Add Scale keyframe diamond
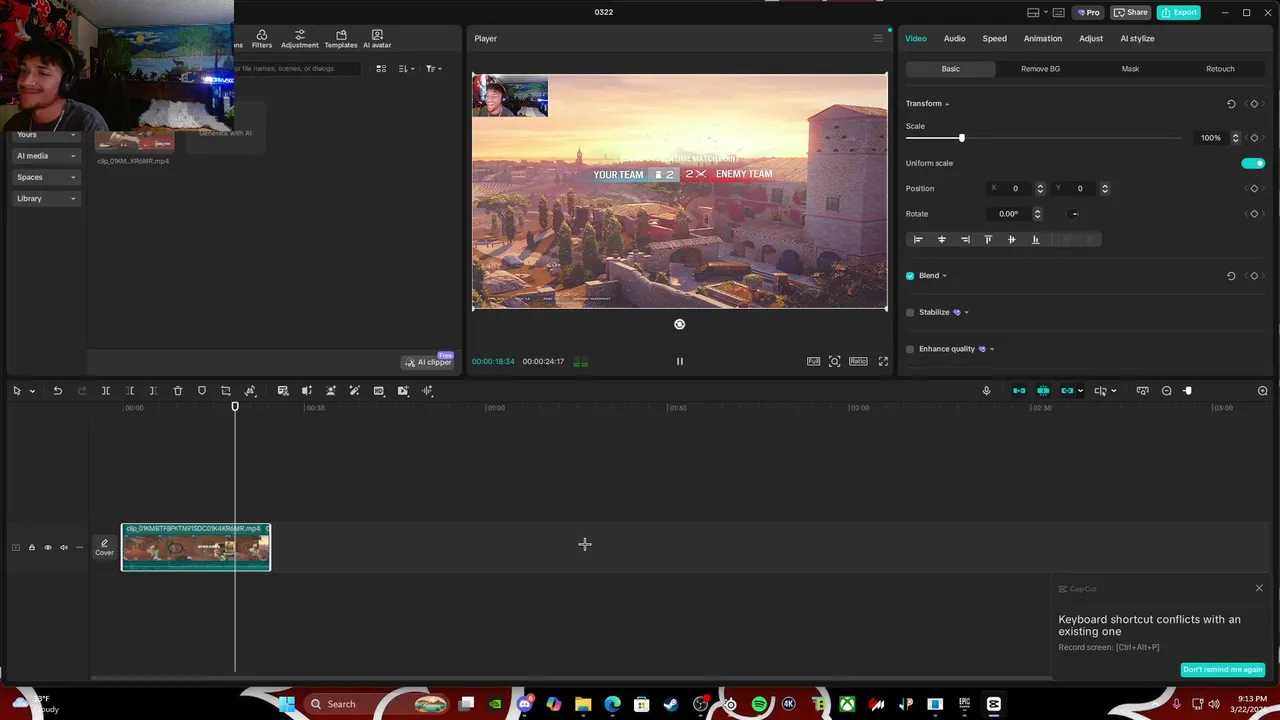Viewport: 1280px width, 720px height. pyautogui.click(x=1254, y=138)
